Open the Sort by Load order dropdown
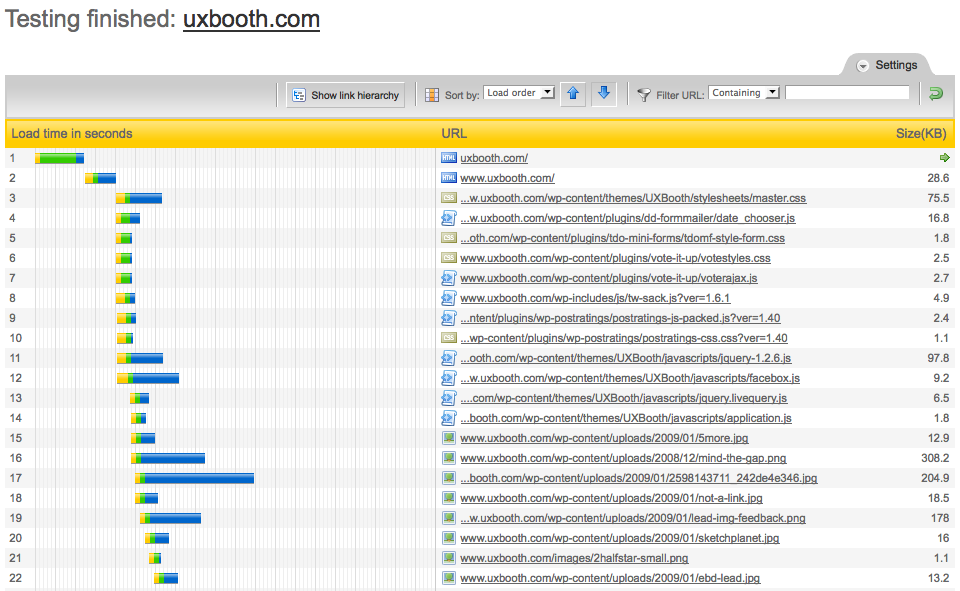This screenshot has height=591, width=960. 519,92
